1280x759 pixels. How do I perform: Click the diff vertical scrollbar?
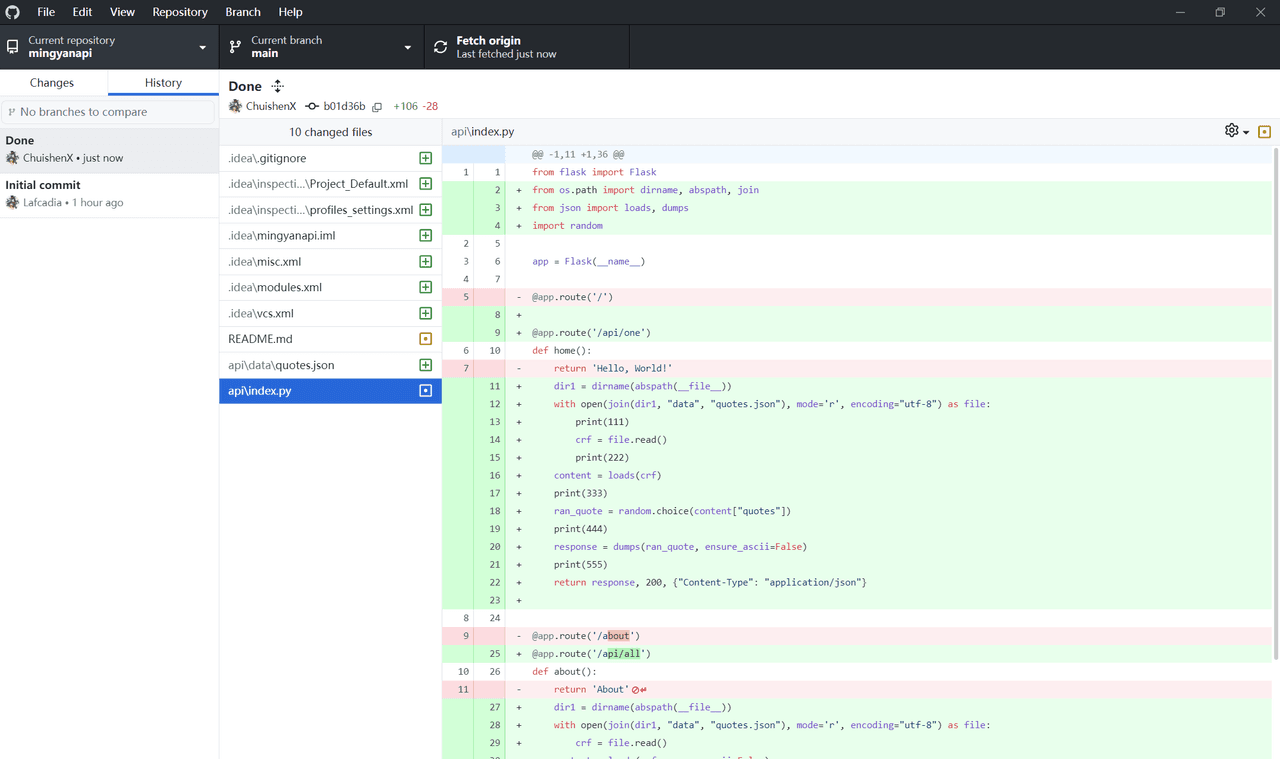click(1275, 400)
